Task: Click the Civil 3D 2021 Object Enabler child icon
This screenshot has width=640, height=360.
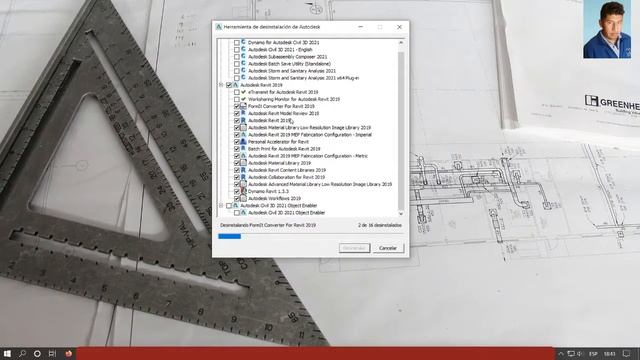Action: point(243,212)
